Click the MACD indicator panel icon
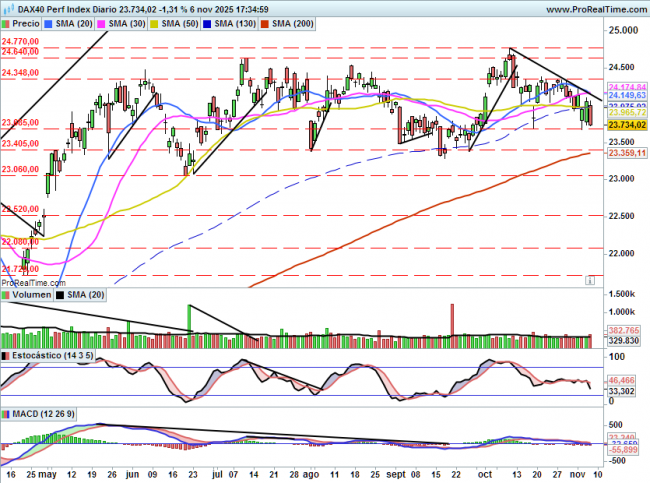The height and width of the screenshot is (483, 650). (x=7, y=413)
